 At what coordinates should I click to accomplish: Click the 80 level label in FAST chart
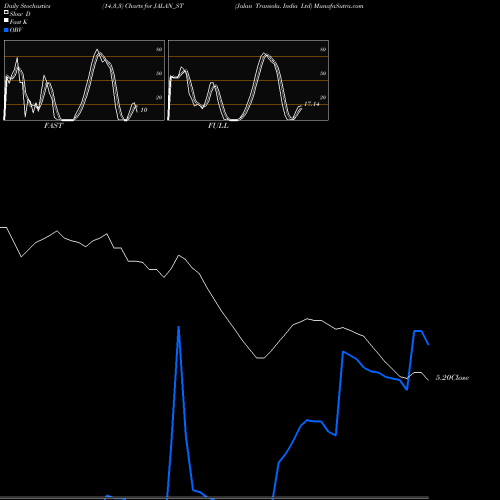tap(159, 49)
